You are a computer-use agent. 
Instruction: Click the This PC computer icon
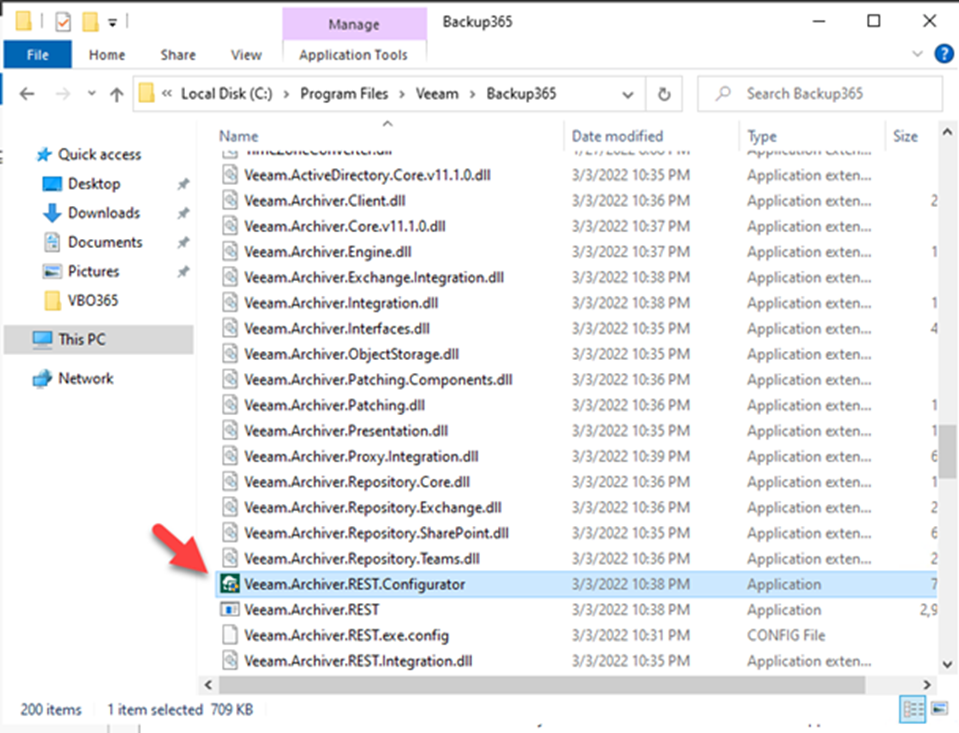click(x=42, y=340)
